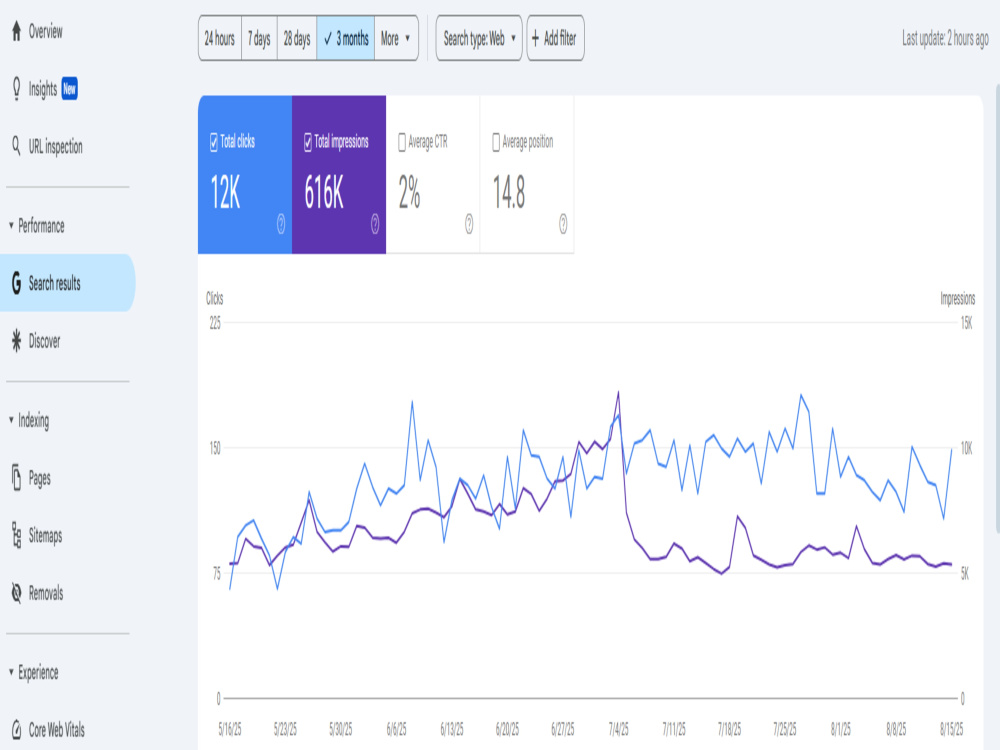Click the Total clicks 12K card
1000x750 pixels.
click(x=245, y=175)
